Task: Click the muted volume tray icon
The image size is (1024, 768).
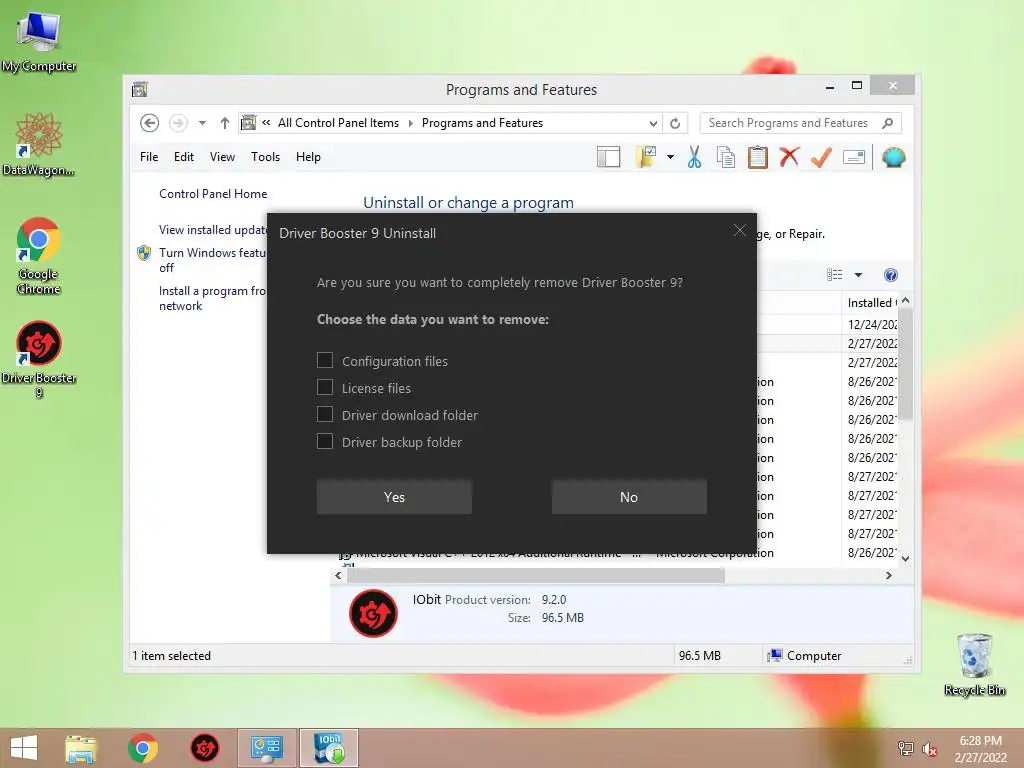Action: tap(930, 749)
